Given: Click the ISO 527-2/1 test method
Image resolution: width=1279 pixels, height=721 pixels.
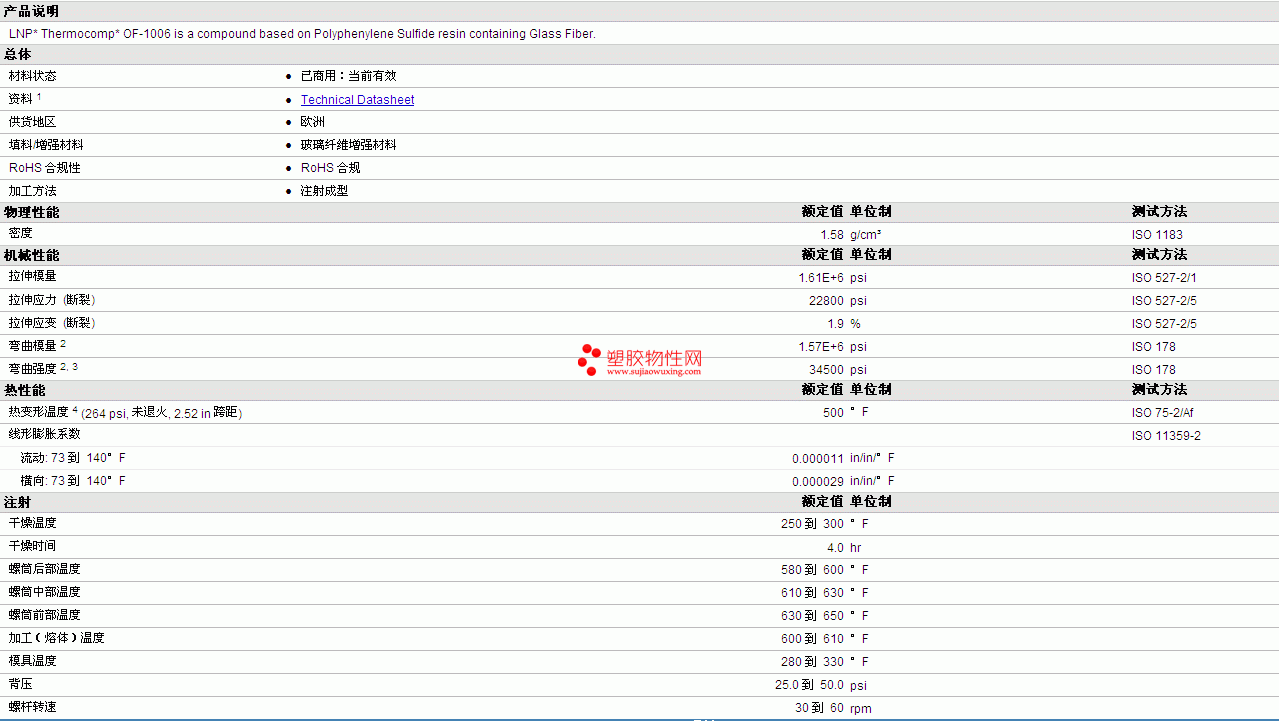Looking at the screenshot, I should tap(1164, 278).
